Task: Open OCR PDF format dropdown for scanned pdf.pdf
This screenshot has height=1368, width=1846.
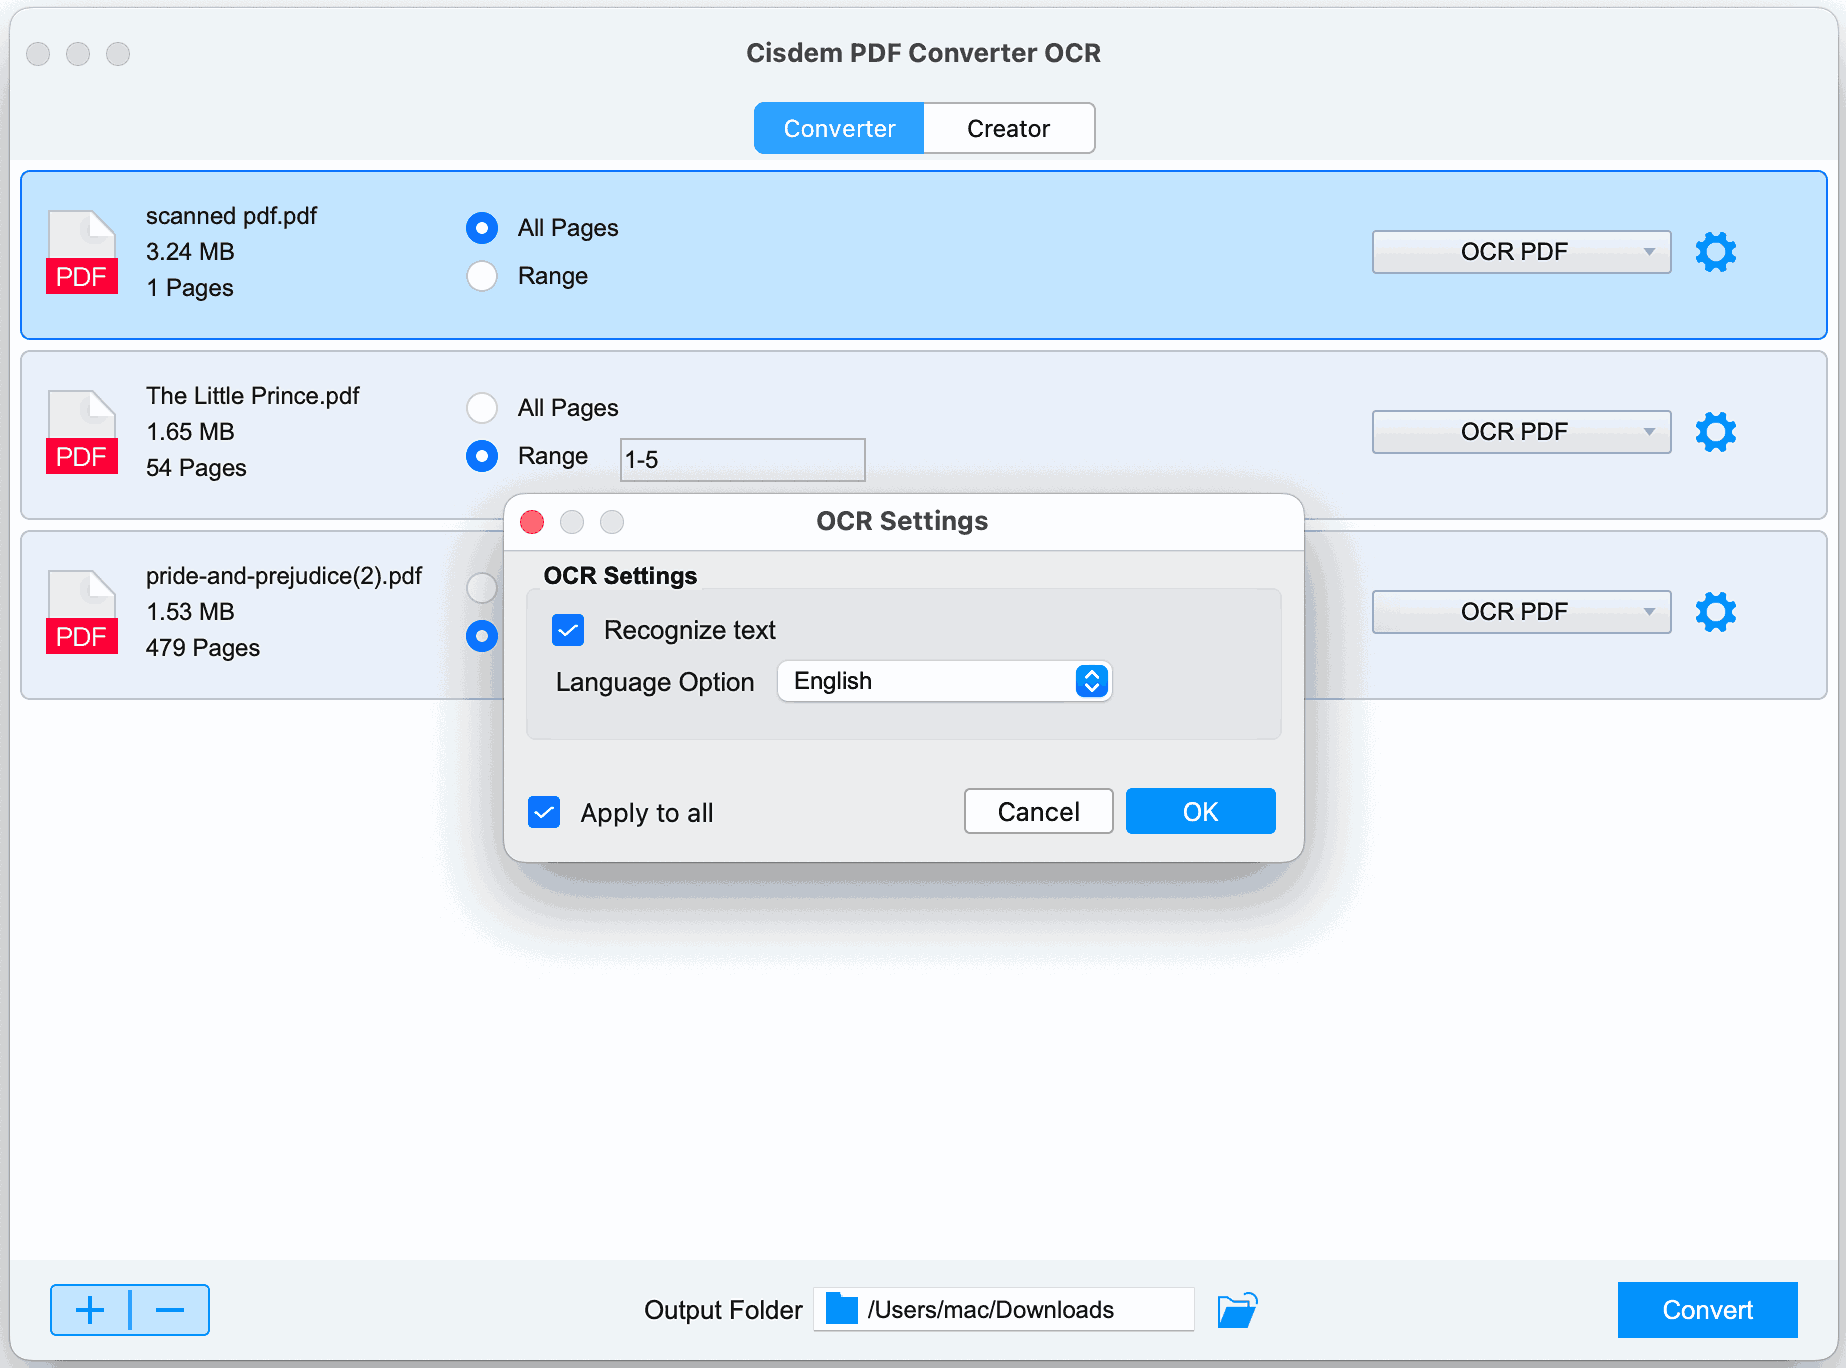Action: click(1521, 252)
